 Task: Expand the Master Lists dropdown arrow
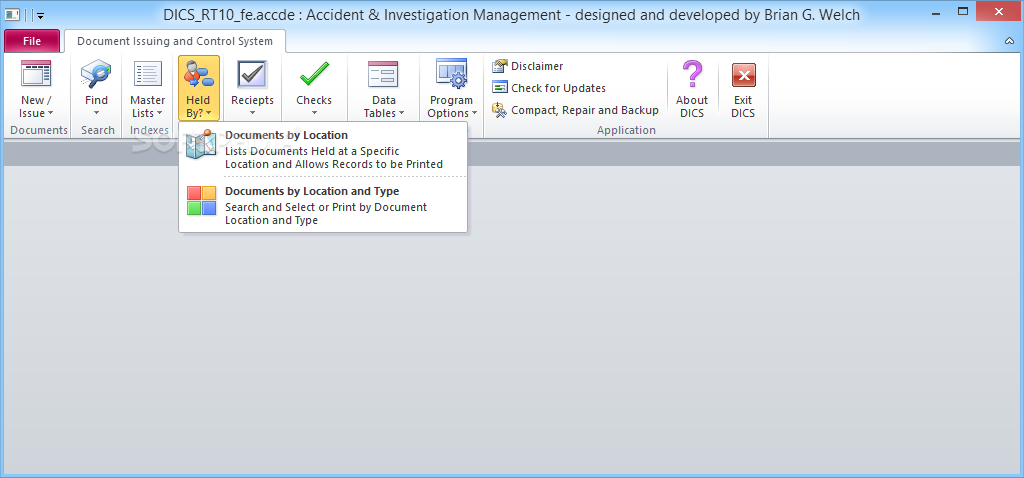coord(159,113)
